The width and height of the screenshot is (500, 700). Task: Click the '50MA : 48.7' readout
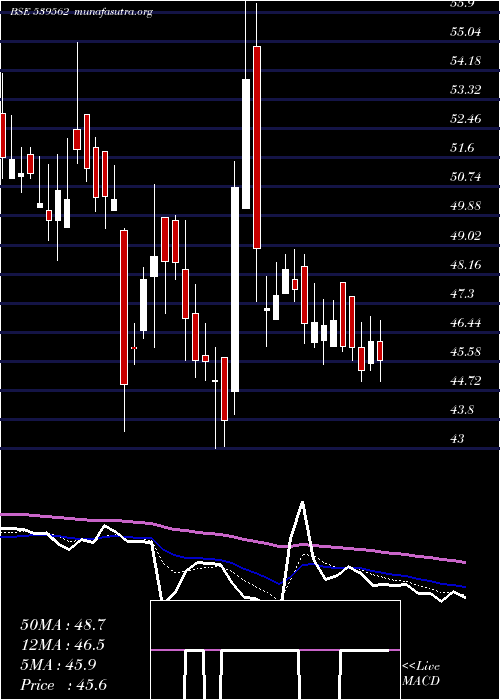coord(63,625)
